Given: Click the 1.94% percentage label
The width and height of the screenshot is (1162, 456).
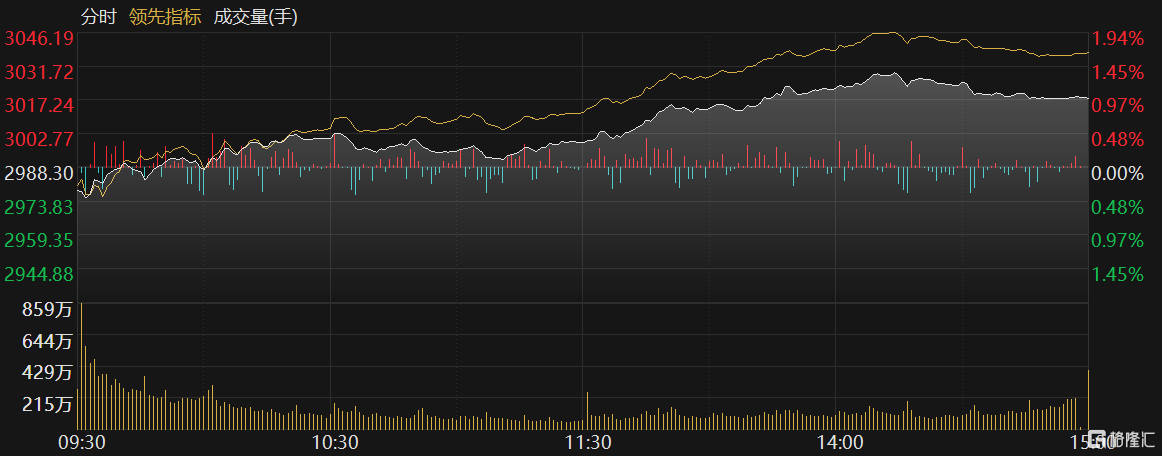Looking at the screenshot, I should [x=1119, y=38].
